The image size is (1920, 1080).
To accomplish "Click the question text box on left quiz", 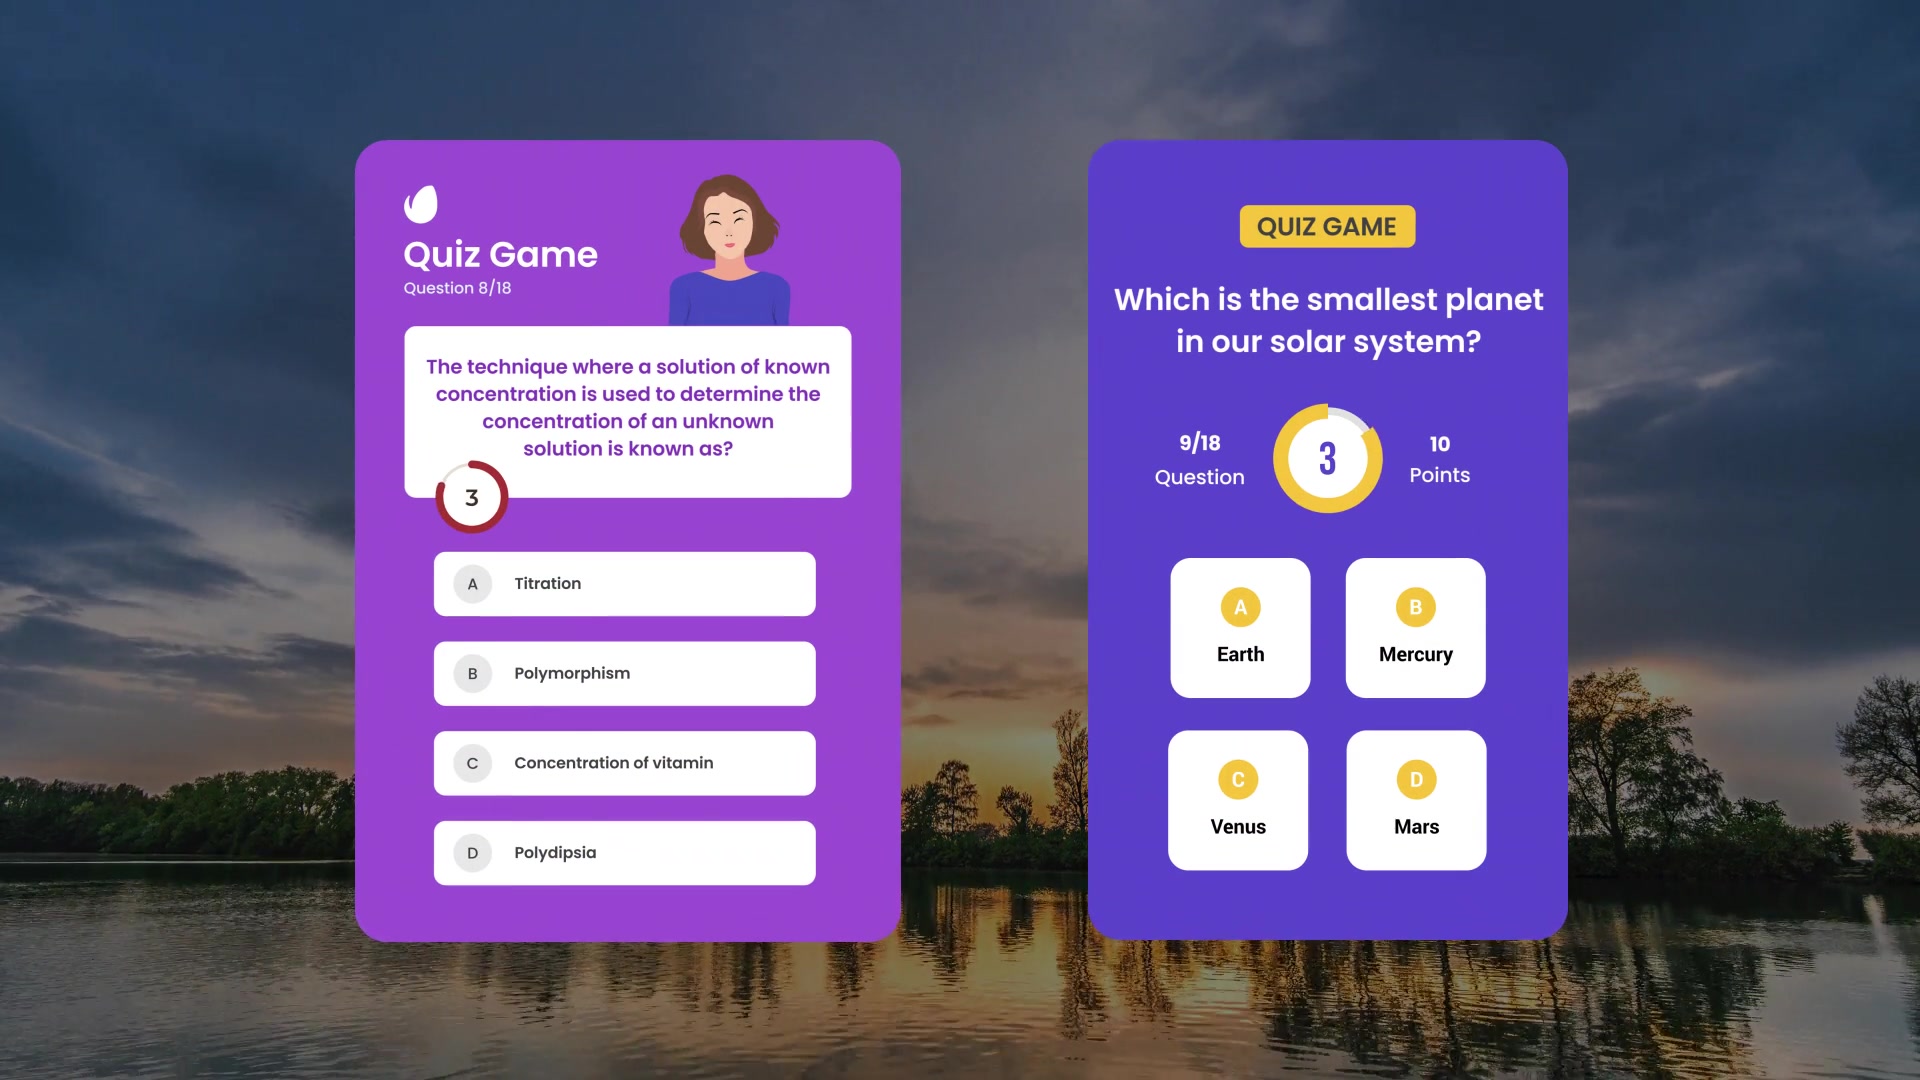I will [628, 407].
